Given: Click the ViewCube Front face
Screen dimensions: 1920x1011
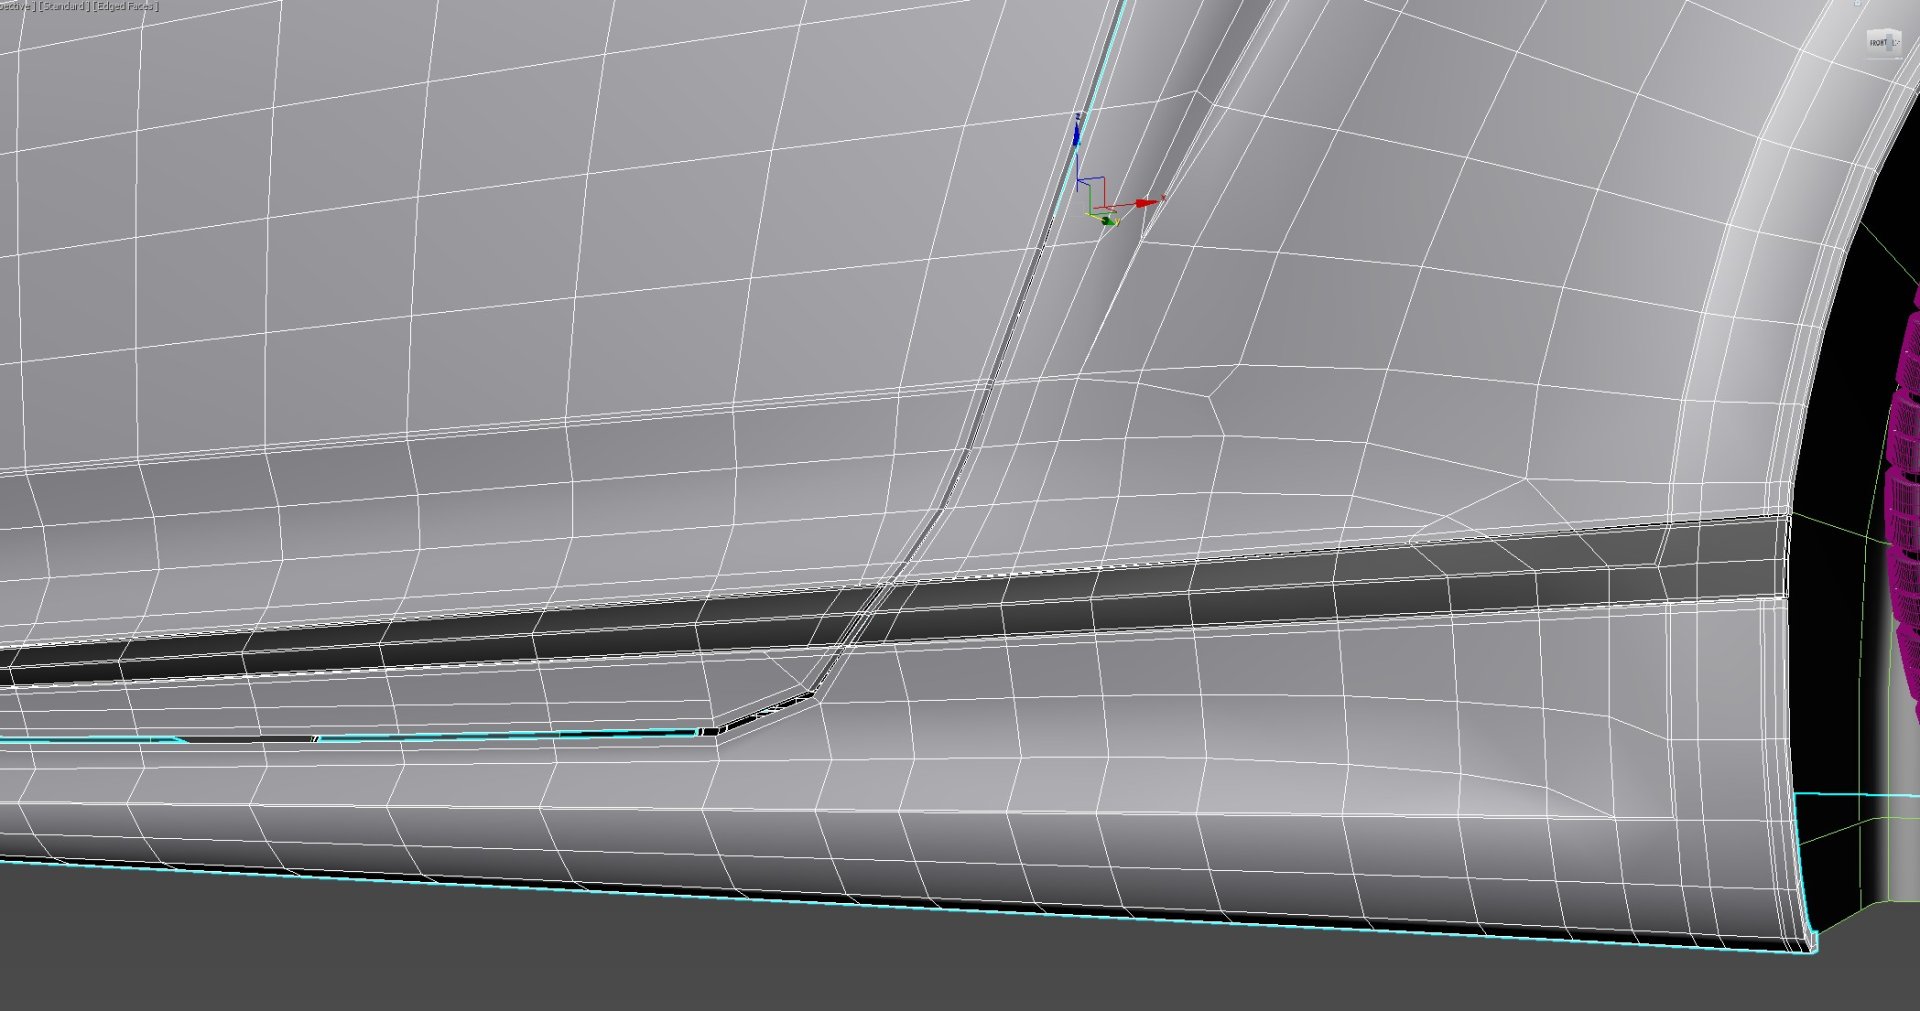Looking at the screenshot, I should [x=1879, y=43].
